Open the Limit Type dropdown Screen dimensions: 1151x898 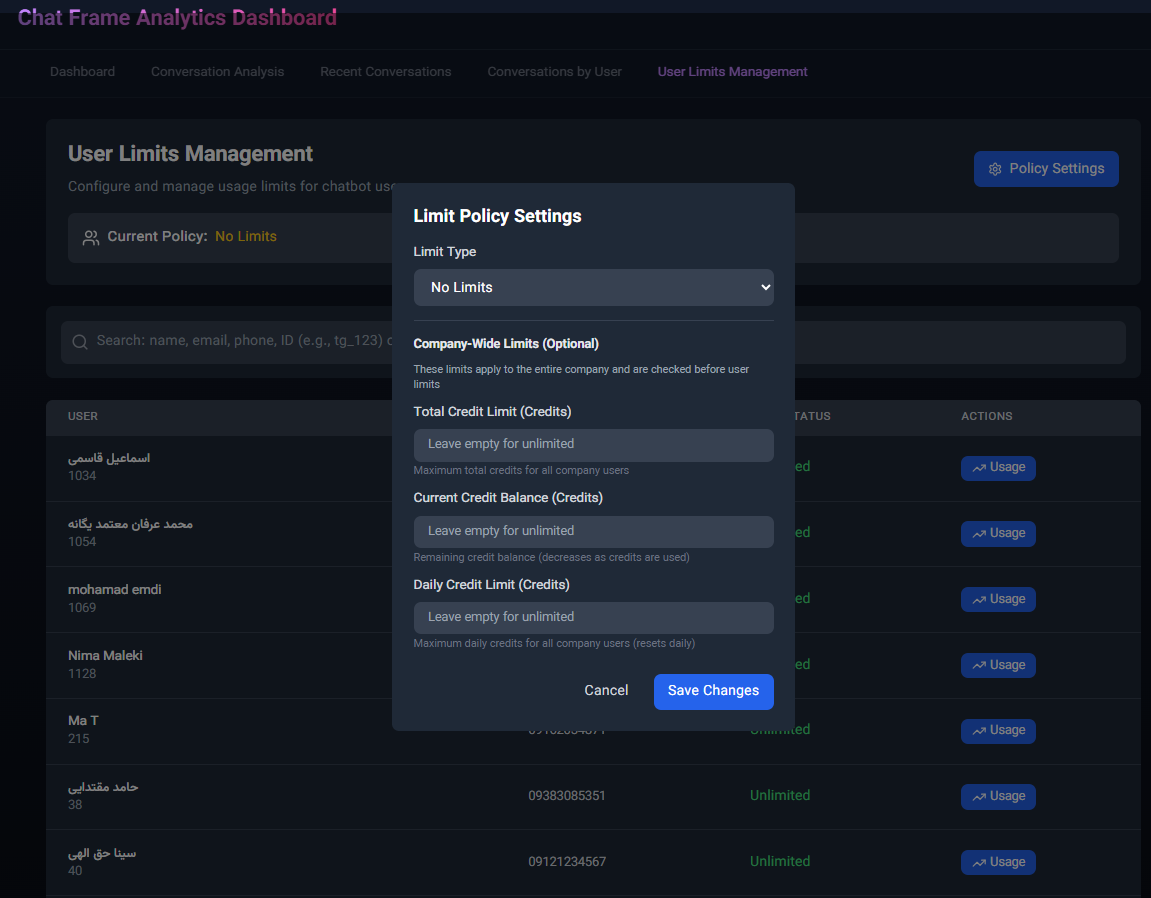pos(593,287)
